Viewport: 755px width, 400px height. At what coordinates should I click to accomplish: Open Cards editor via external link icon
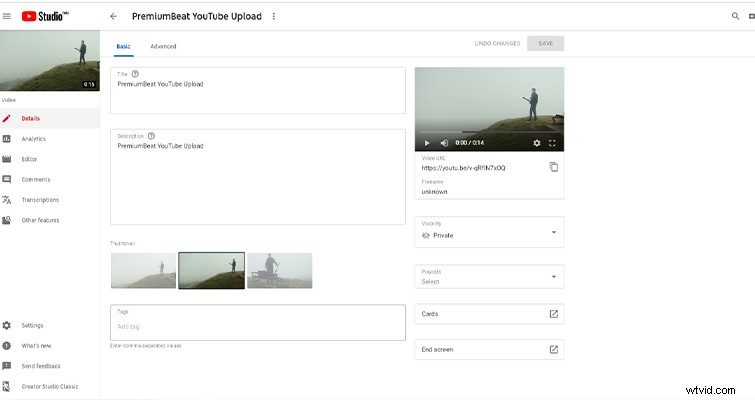pyautogui.click(x=554, y=314)
